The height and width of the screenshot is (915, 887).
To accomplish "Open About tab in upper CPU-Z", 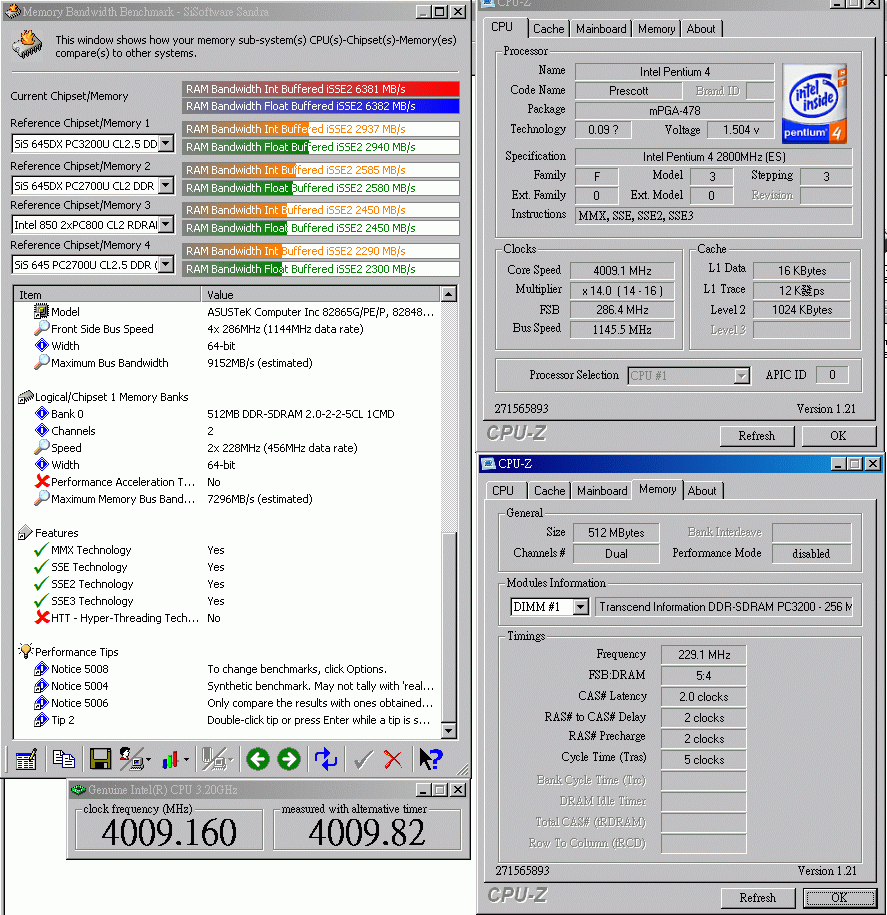I will pyautogui.click(x=701, y=29).
